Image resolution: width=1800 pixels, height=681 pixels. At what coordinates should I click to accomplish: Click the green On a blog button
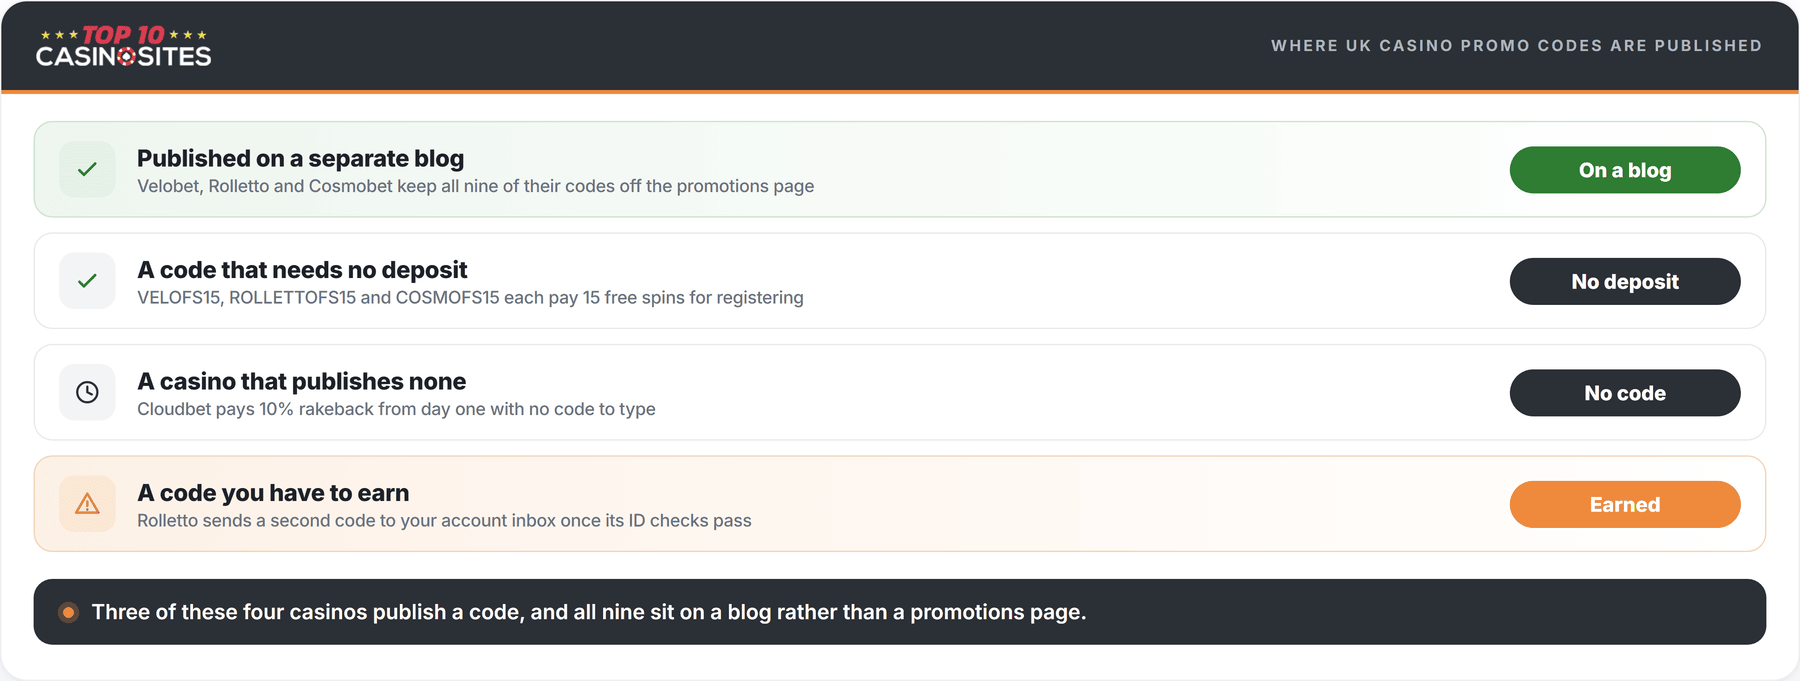click(x=1625, y=170)
